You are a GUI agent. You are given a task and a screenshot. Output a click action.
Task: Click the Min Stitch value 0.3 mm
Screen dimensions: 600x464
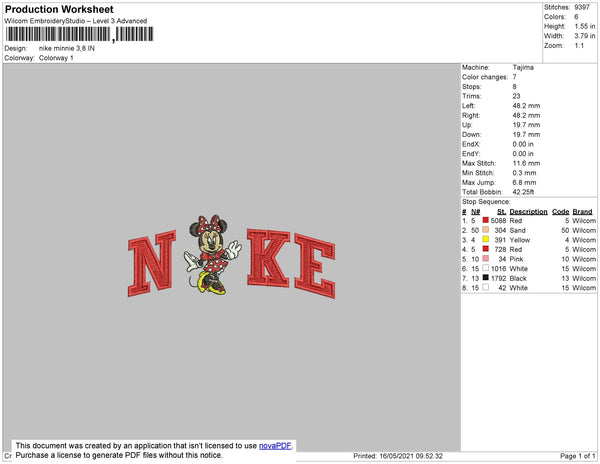click(x=524, y=173)
